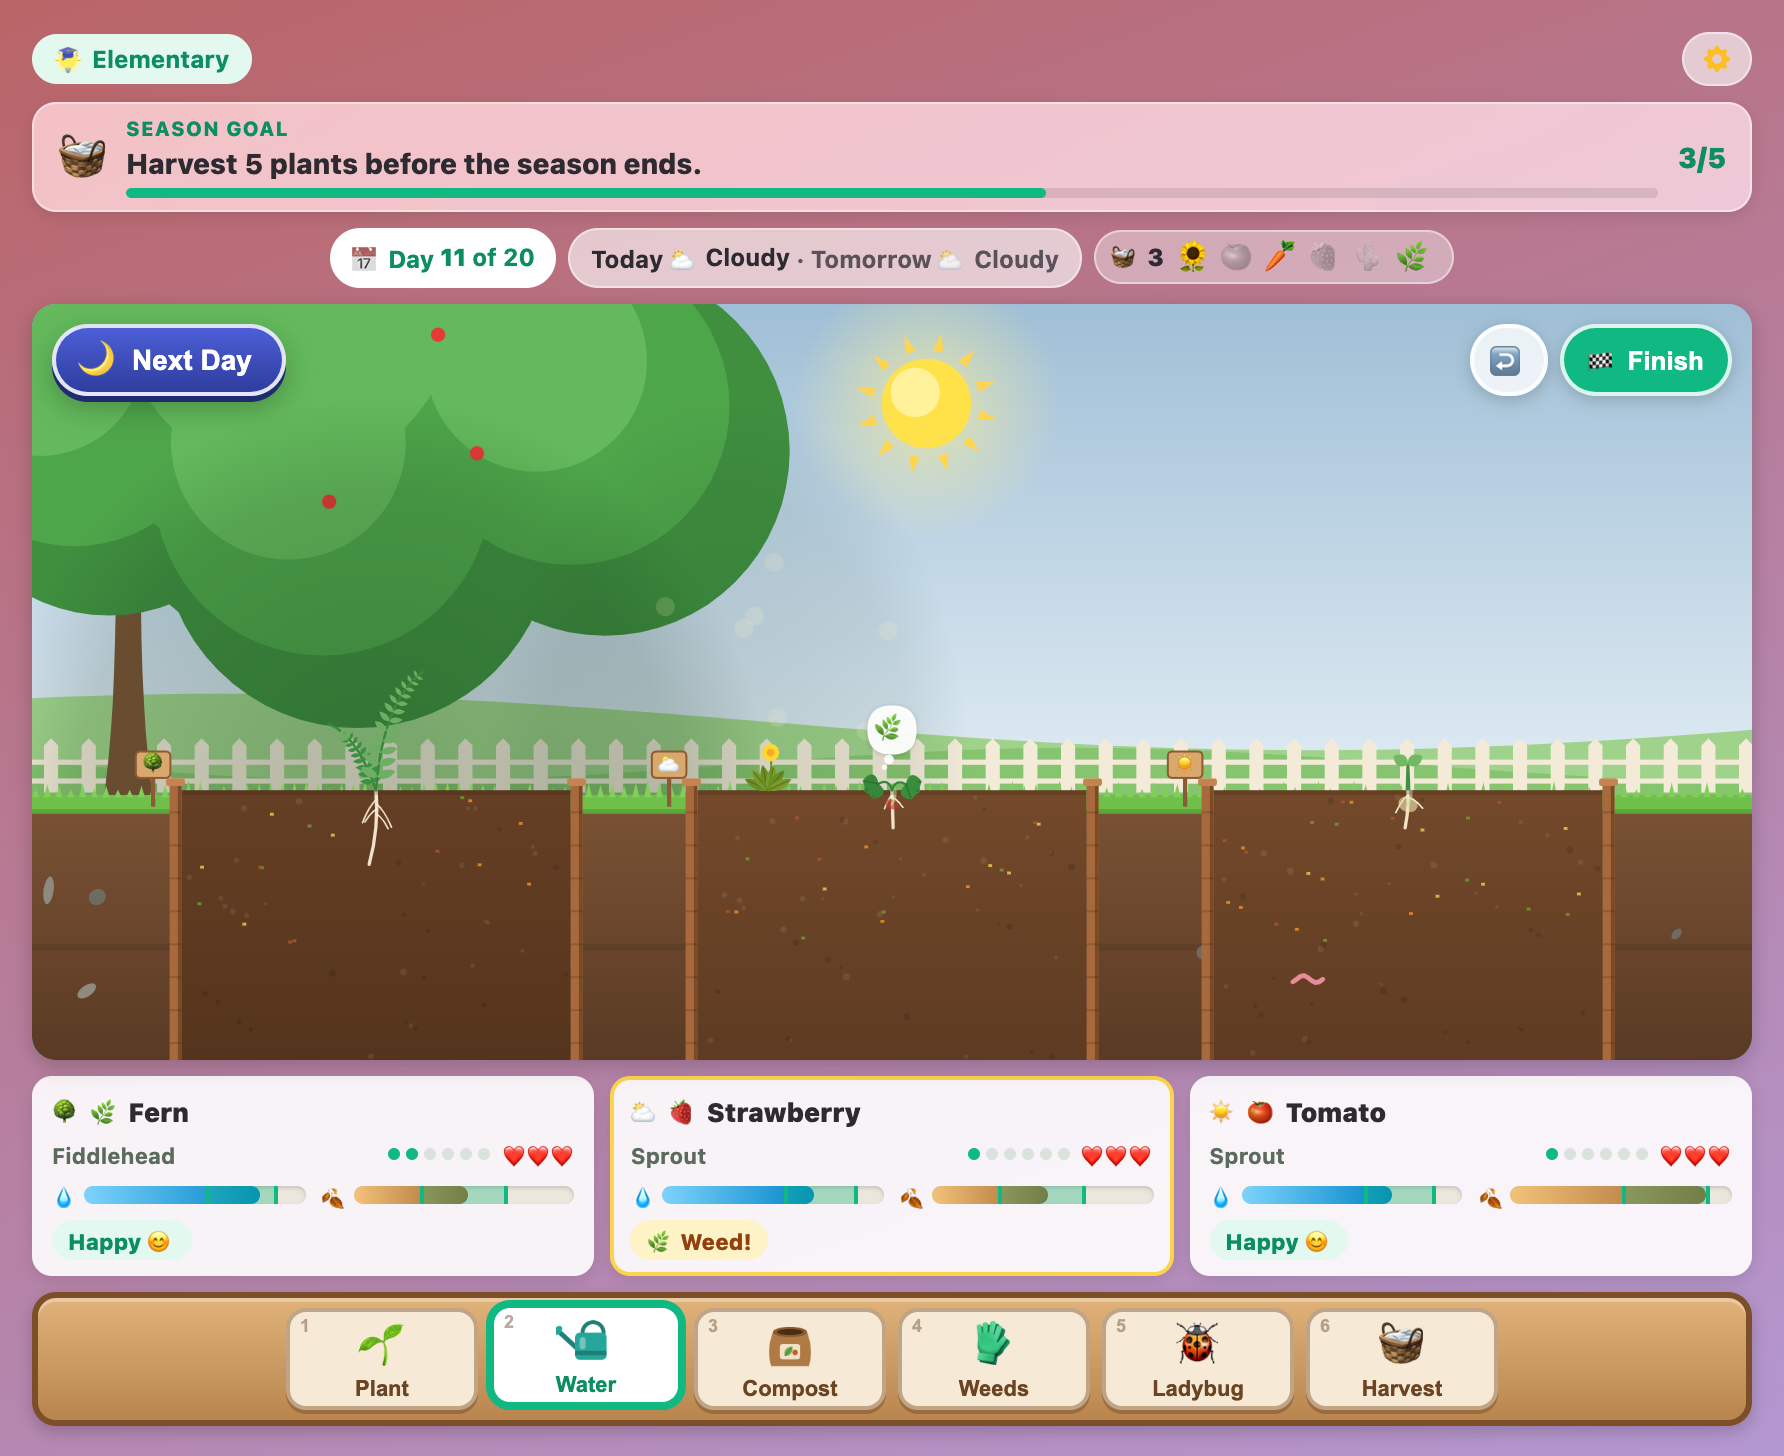Click the carrot harvested icon
Screen dimensions: 1784x1456
coord(1279,257)
